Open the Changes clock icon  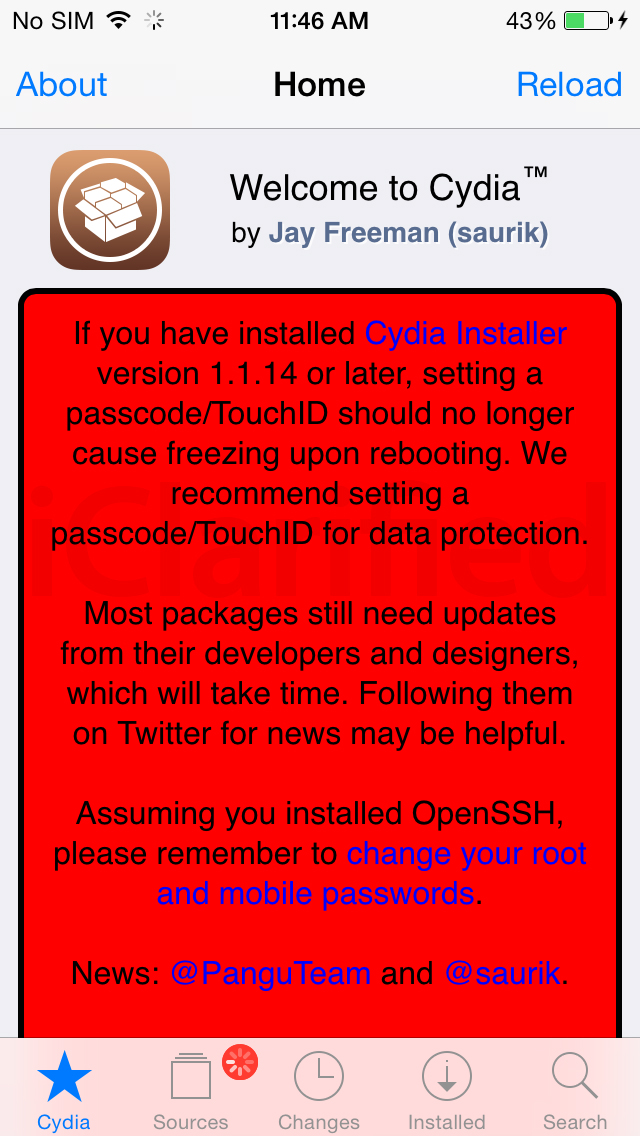point(319,1077)
